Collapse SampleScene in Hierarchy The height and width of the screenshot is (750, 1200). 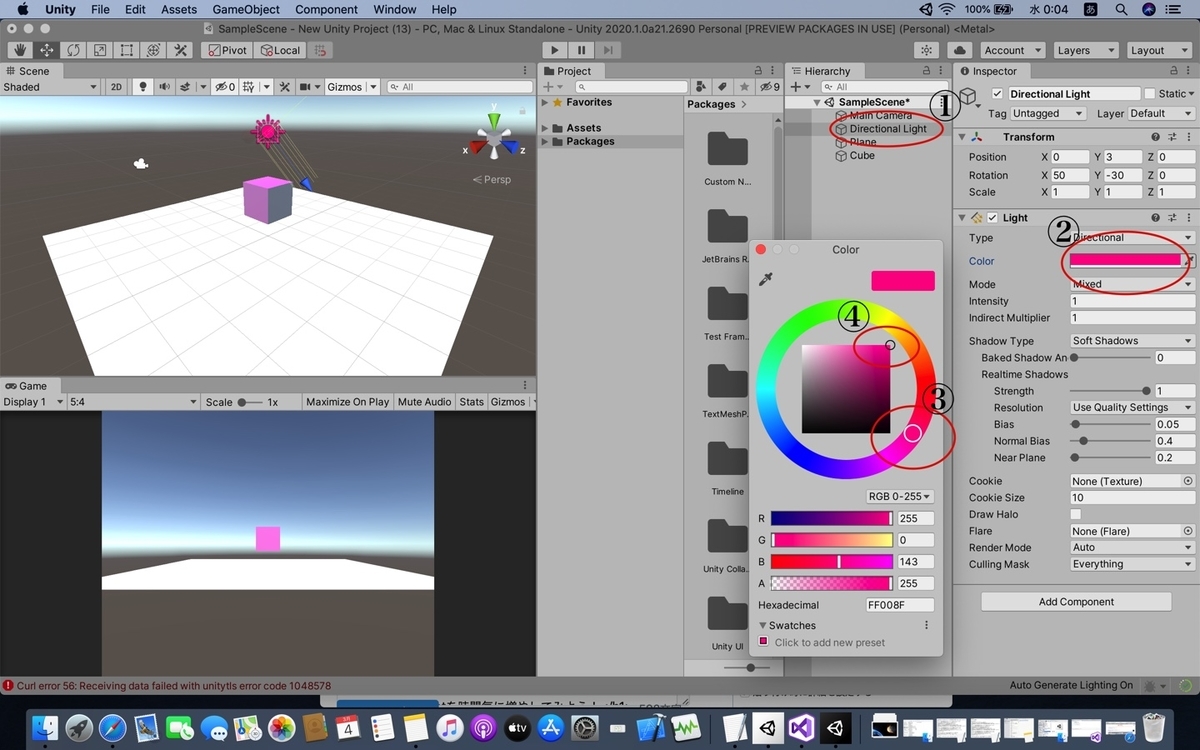coord(816,102)
